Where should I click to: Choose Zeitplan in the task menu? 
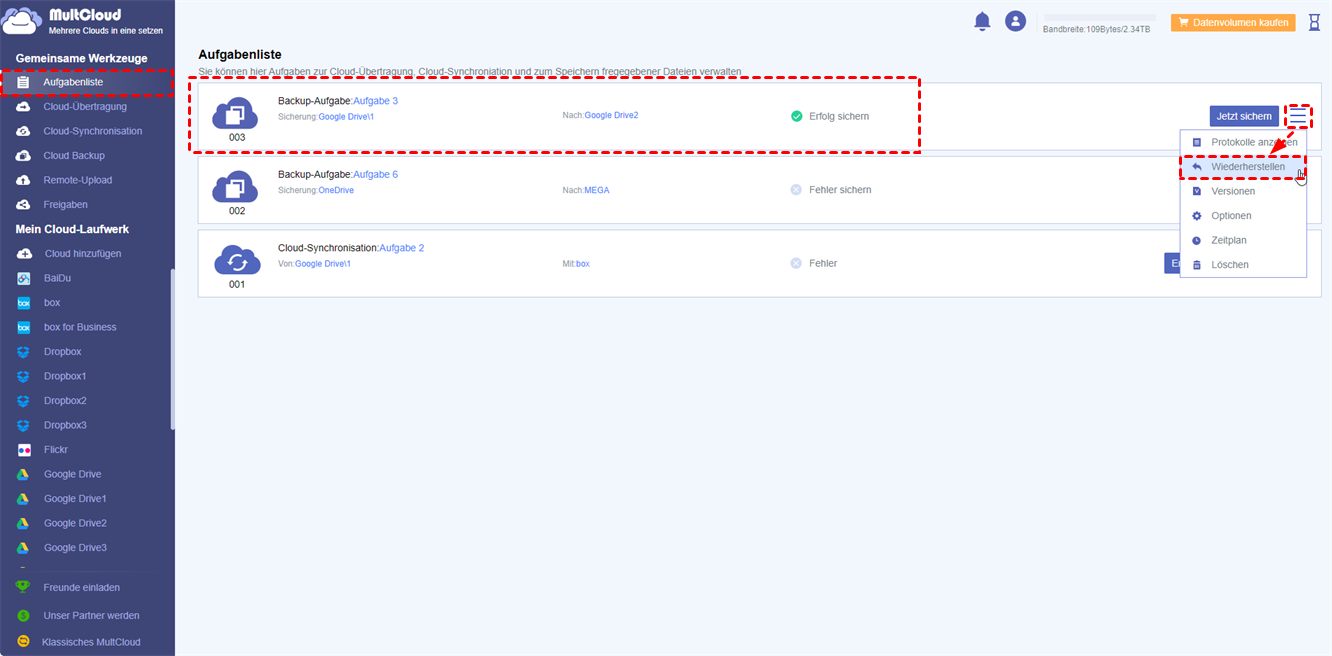[1243, 240]
